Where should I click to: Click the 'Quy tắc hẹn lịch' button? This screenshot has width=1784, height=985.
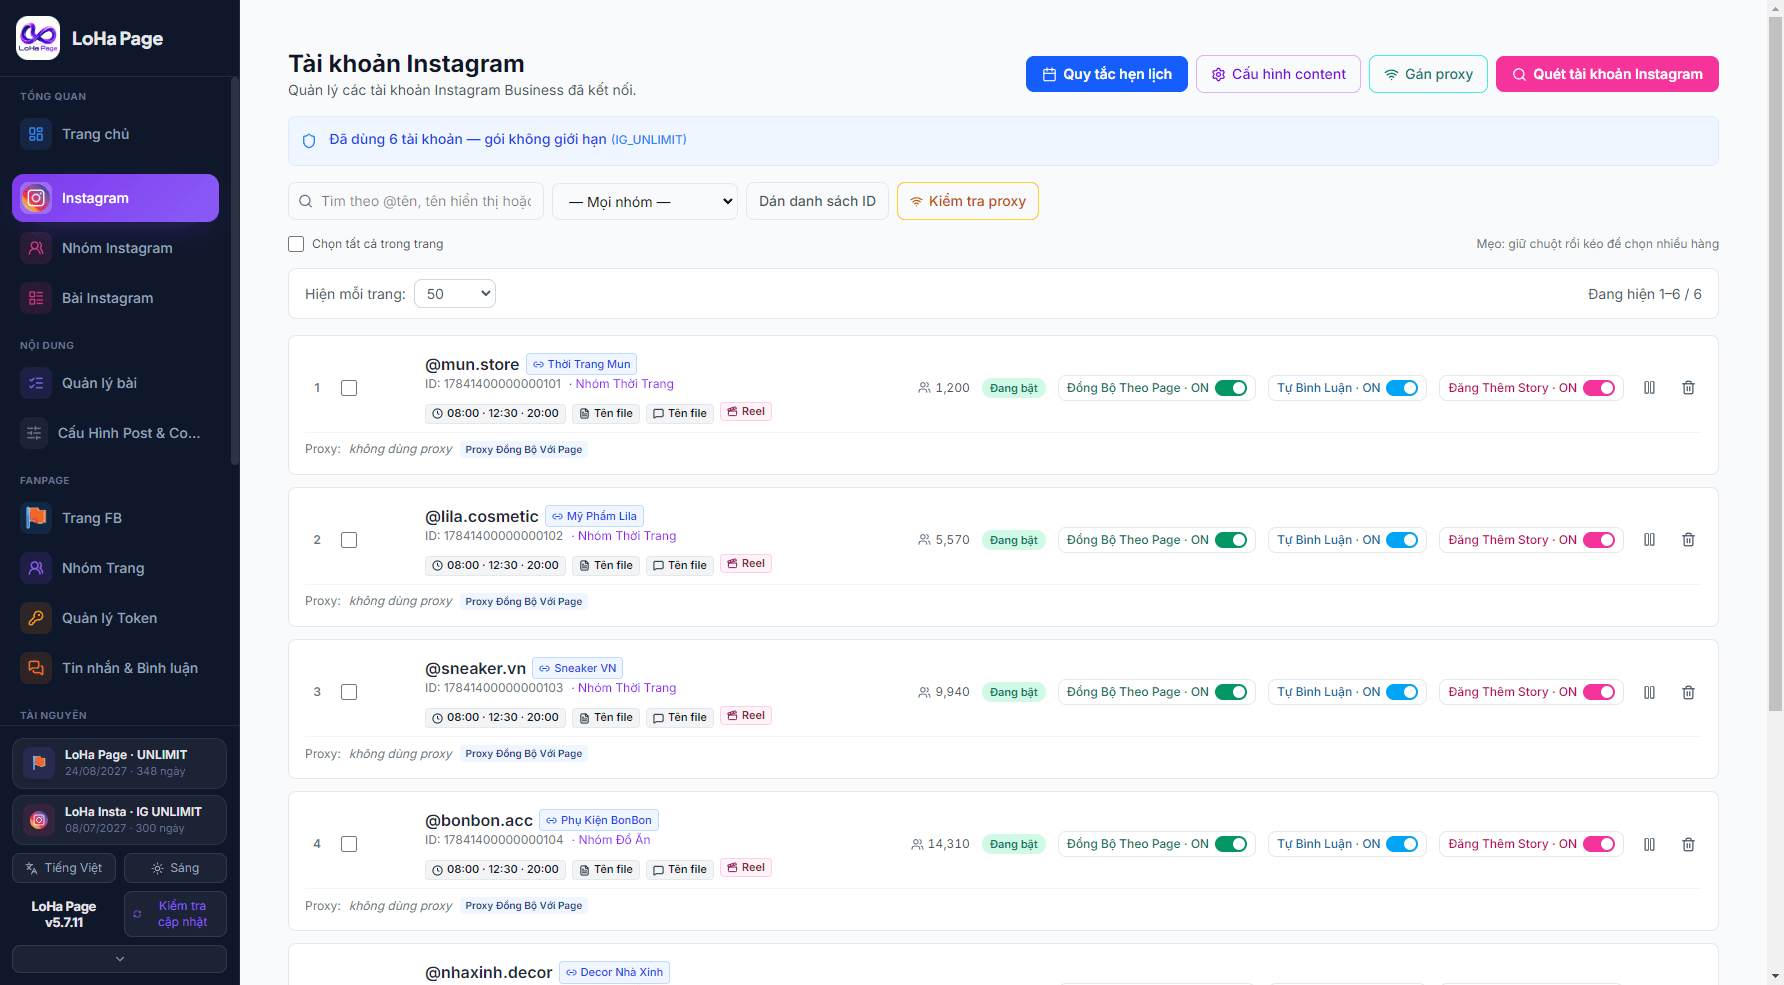[x=1107, y=74]
